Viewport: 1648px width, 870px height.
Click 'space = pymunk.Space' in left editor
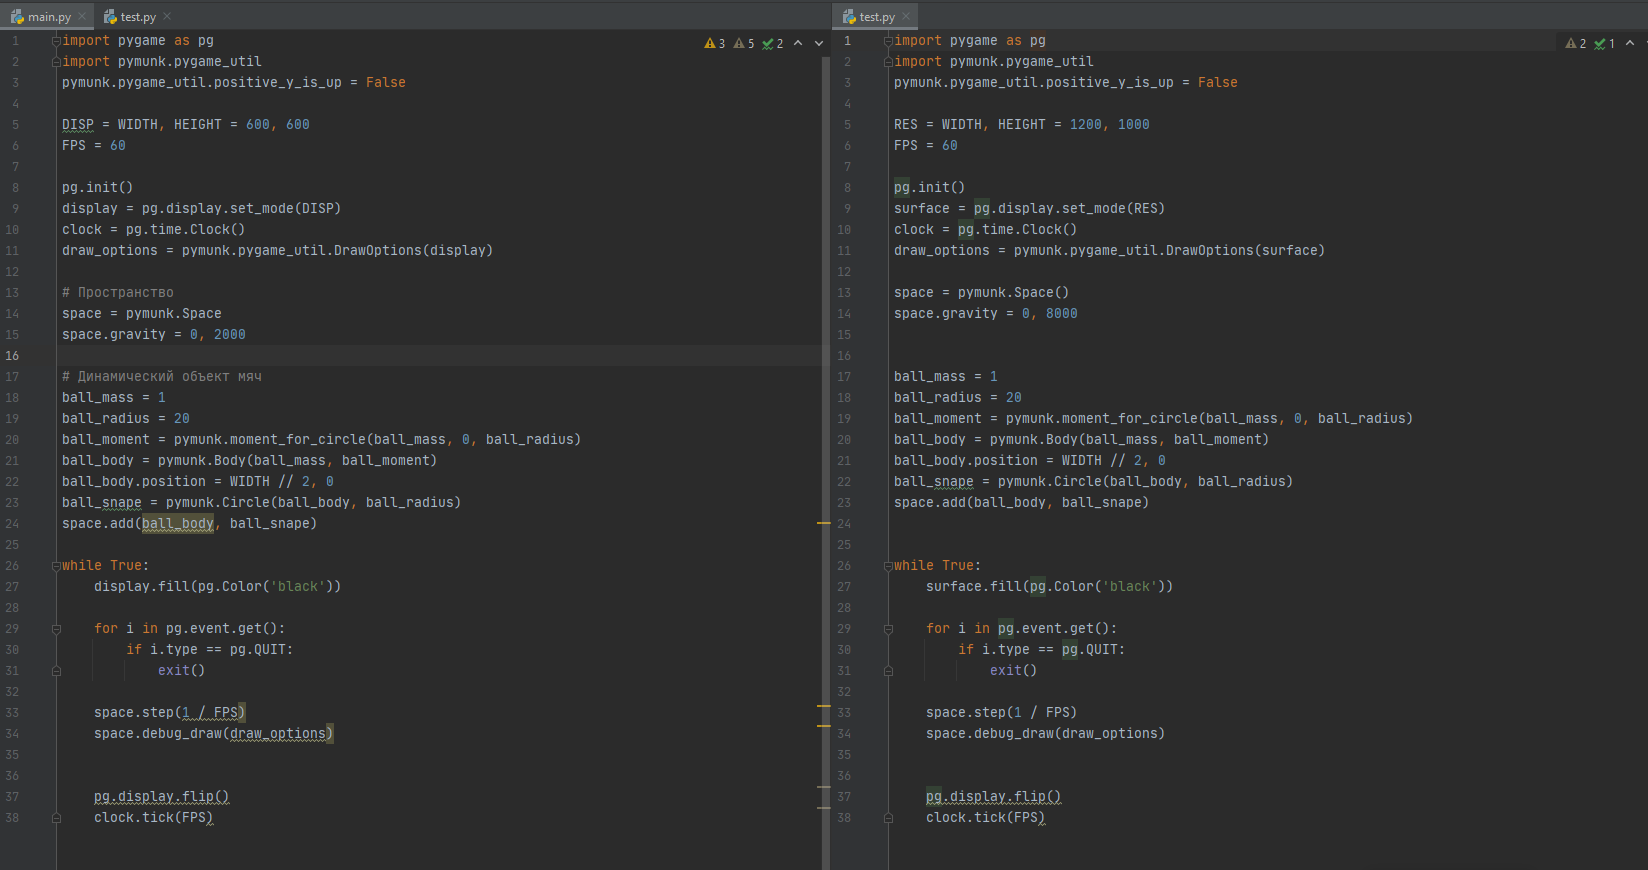point(142,314)
